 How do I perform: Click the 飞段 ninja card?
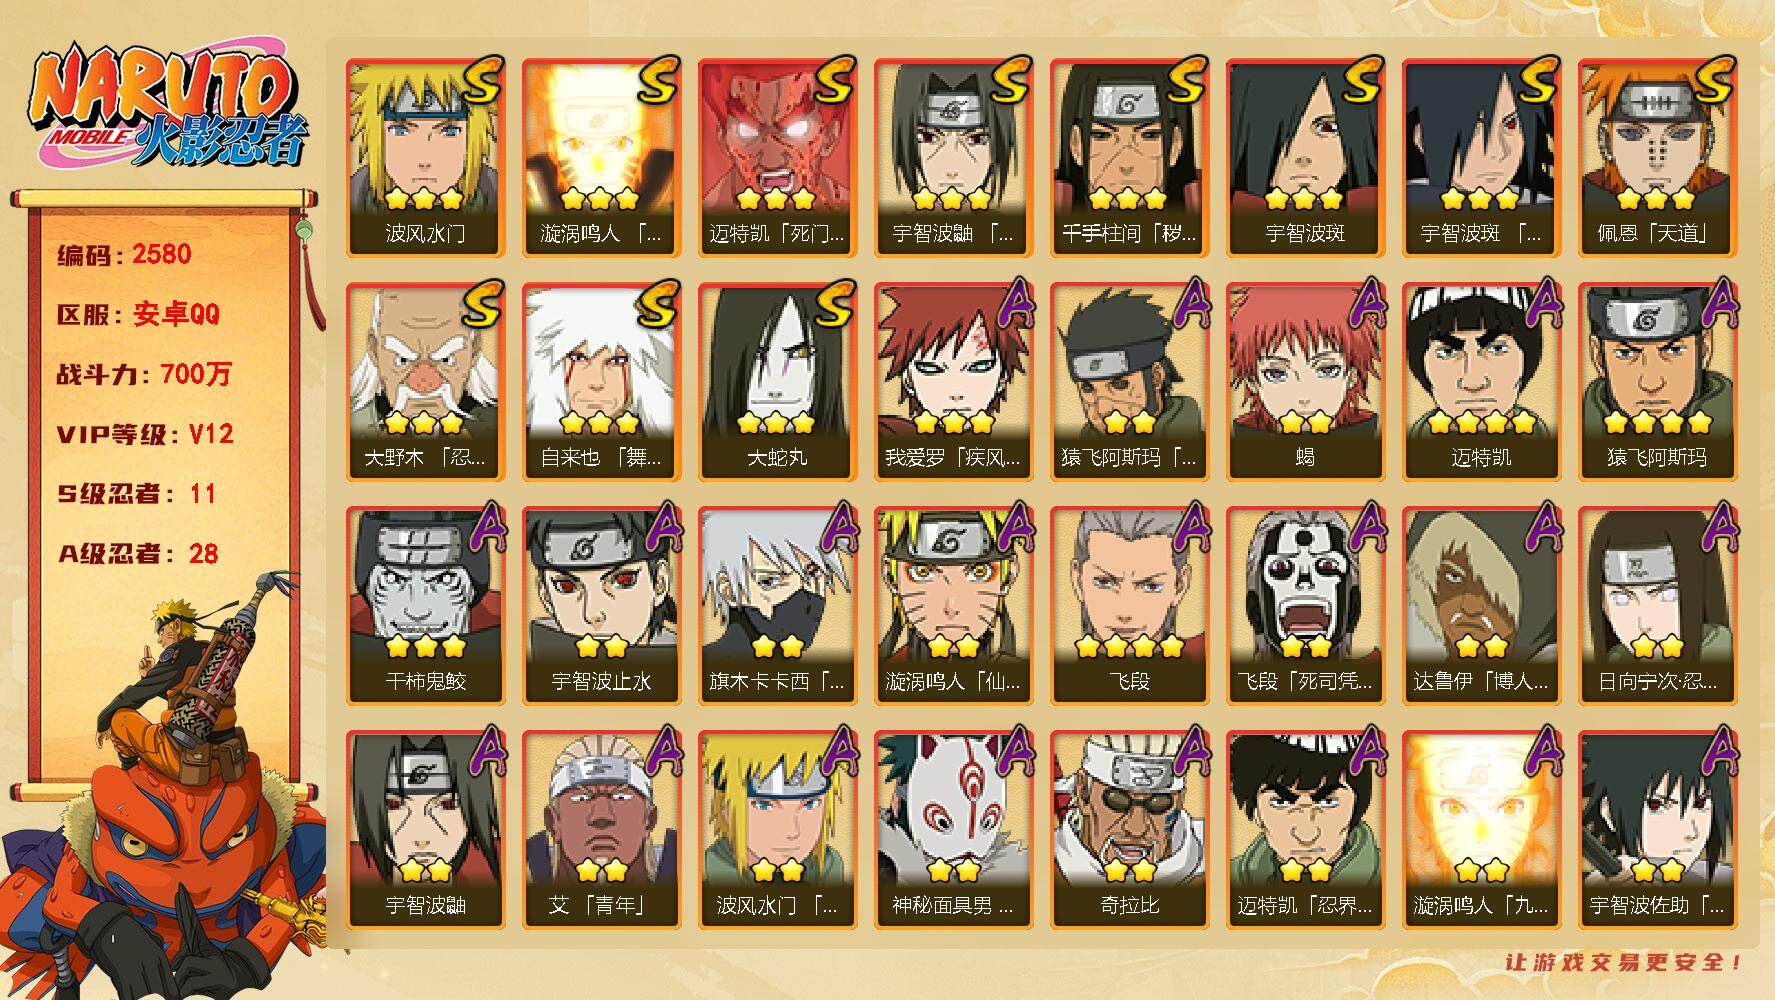pos(1129,606)
